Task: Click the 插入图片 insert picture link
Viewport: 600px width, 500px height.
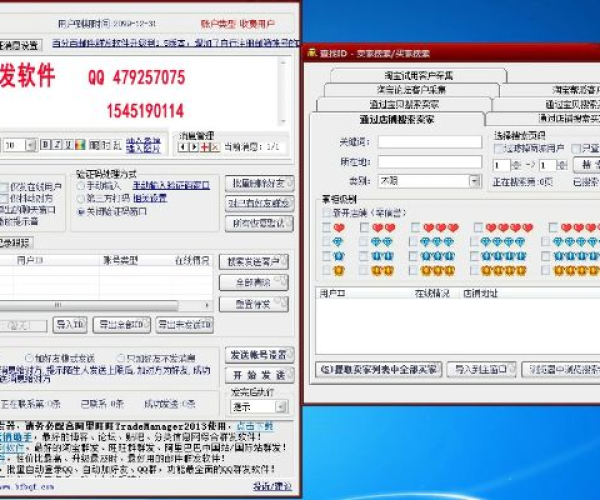Action: coord(143,149)
